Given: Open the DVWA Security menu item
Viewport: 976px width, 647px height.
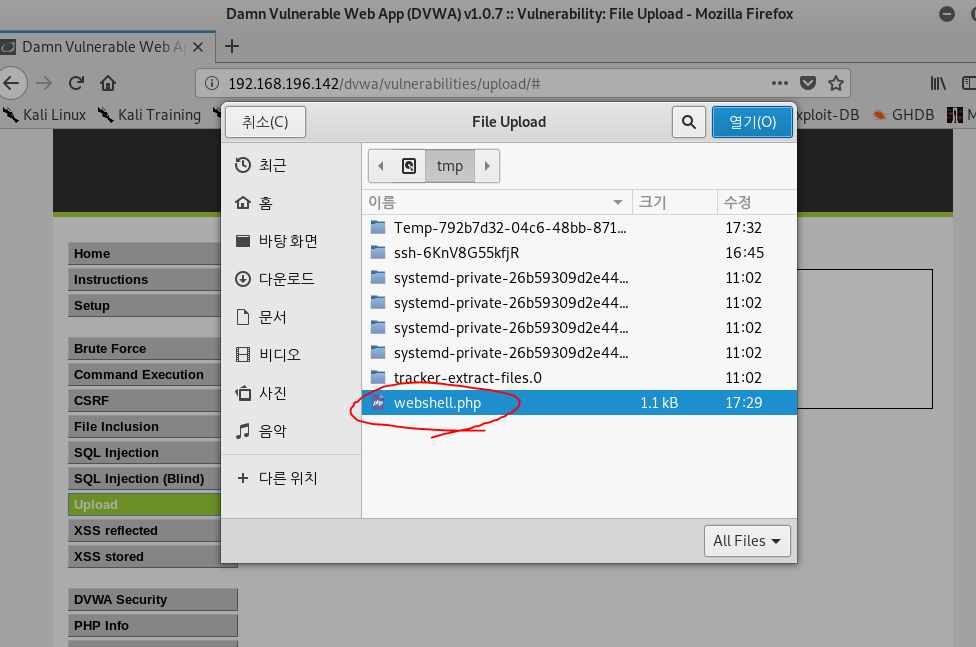Looking at the screenshot, I should point(152,600).
